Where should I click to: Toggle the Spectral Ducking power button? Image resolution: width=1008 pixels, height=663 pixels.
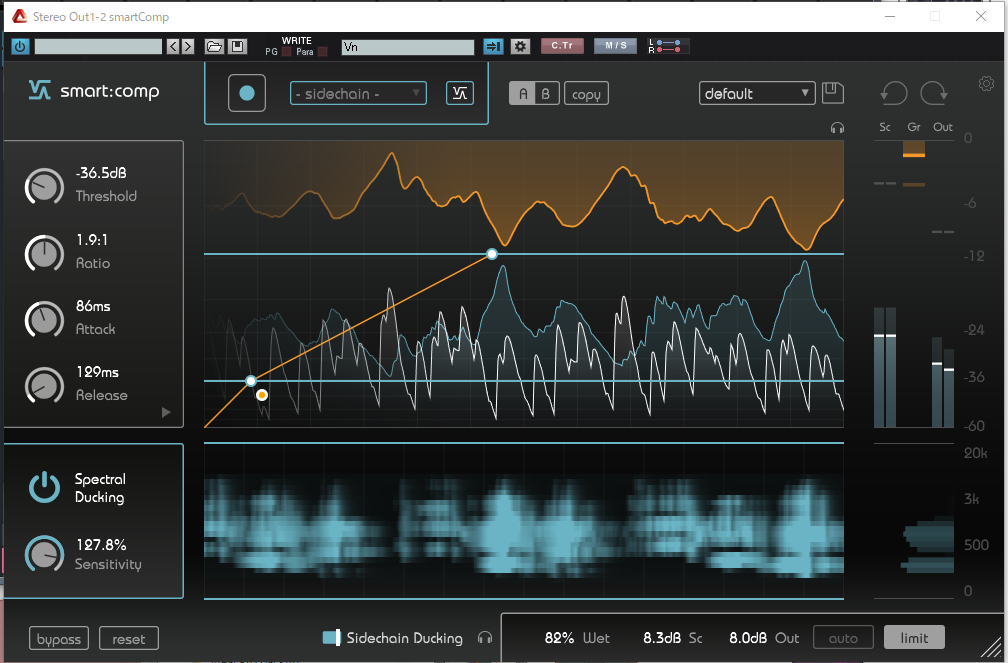(x=44, y=487)
